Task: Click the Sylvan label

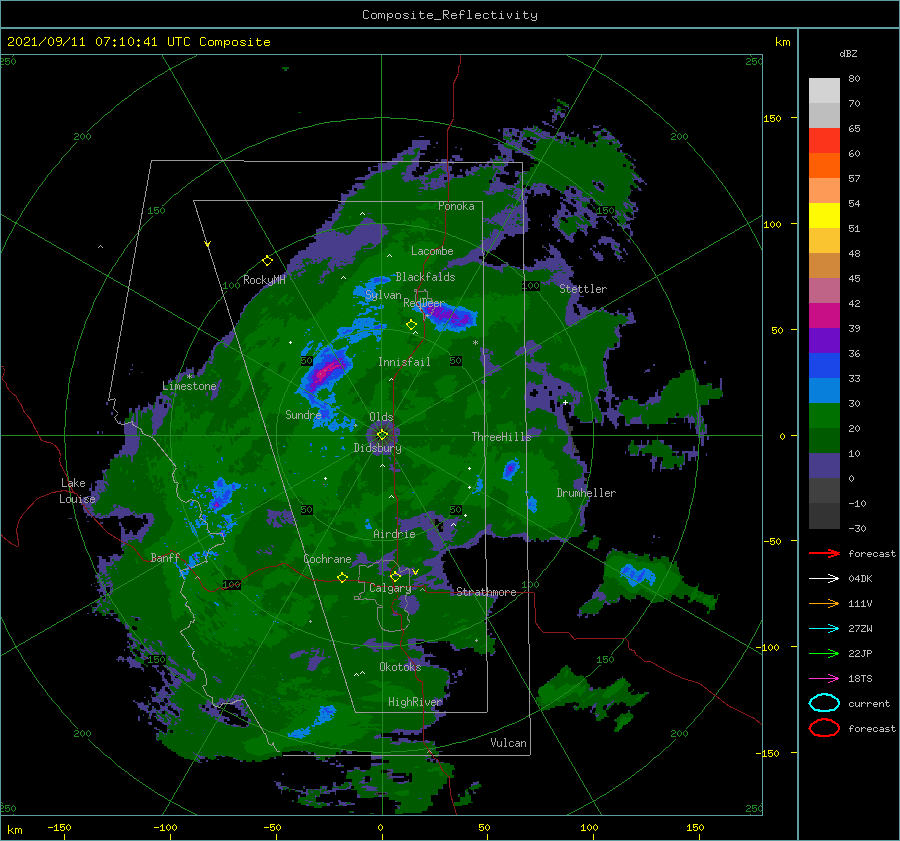Action: (383, 296)
